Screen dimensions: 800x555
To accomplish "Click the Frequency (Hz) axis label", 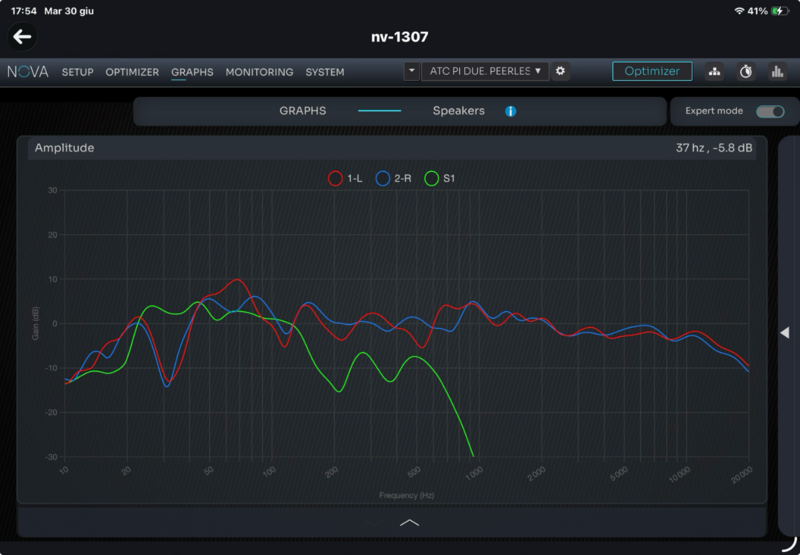I will click(407, 495).
